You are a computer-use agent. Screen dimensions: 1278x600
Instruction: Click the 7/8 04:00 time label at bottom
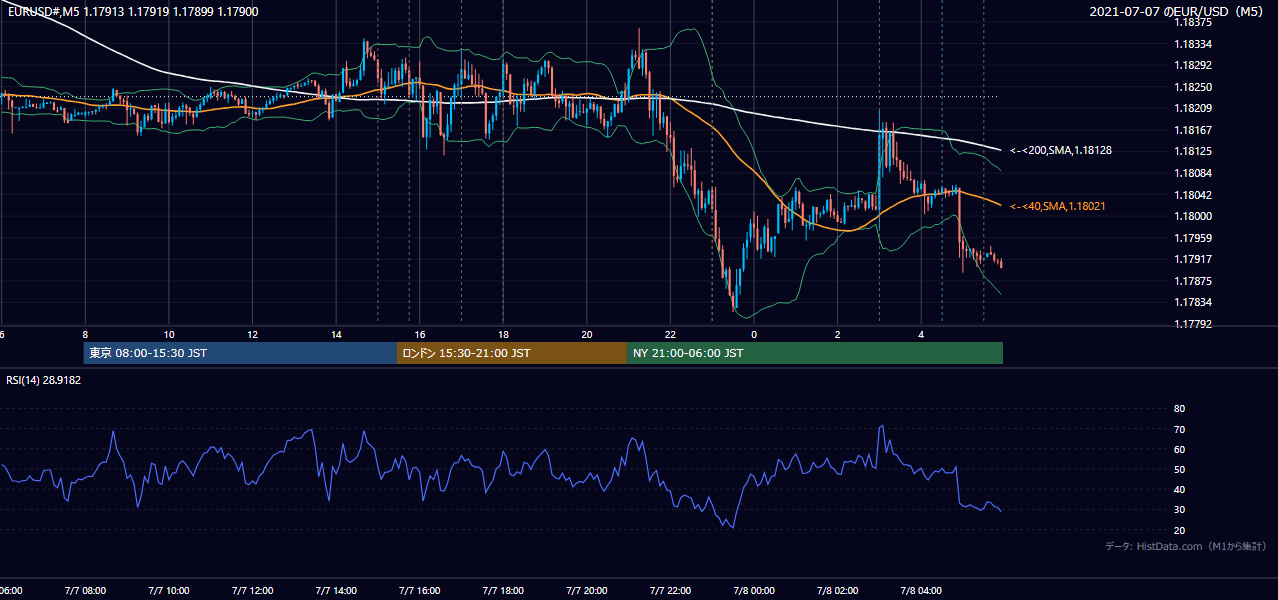tap(921, 591)
